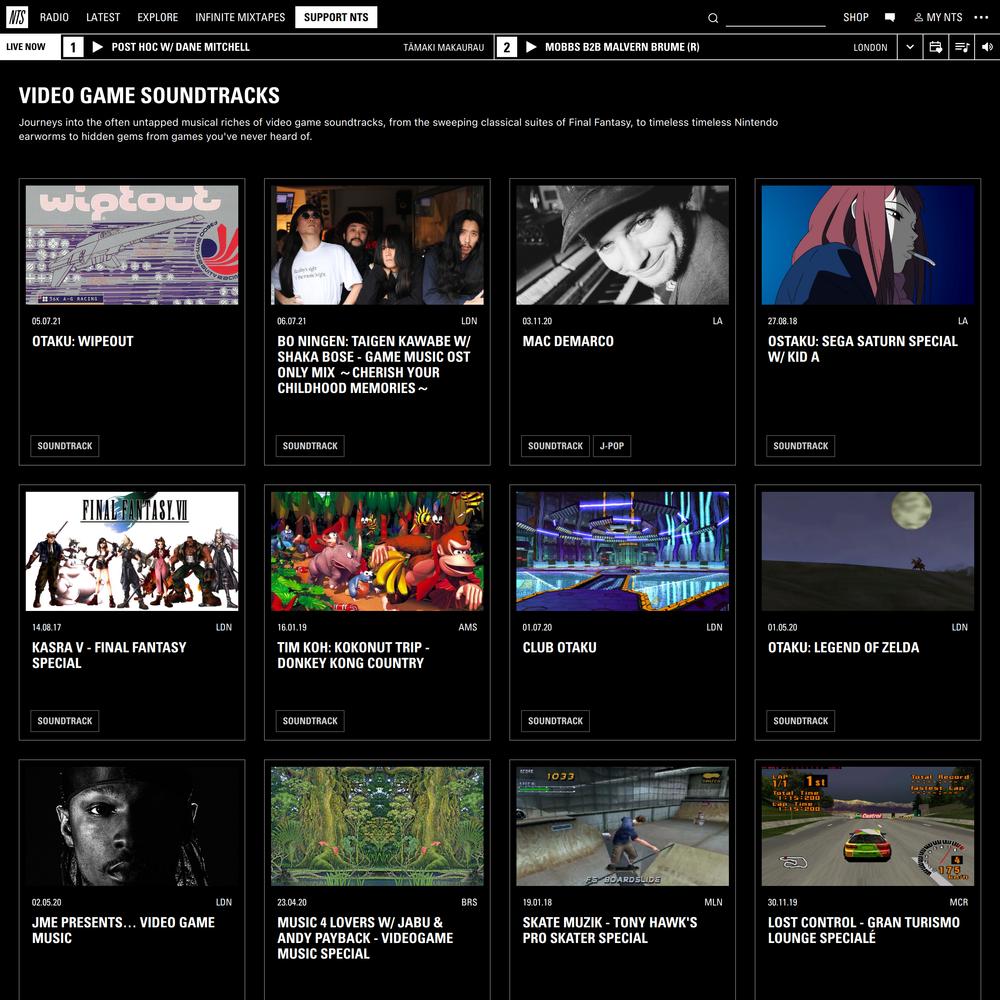1000x1000 pixels.
Task: Open 'Tim Koh: Kokonut Trip' episode title
Action: (x=353, y=655)
